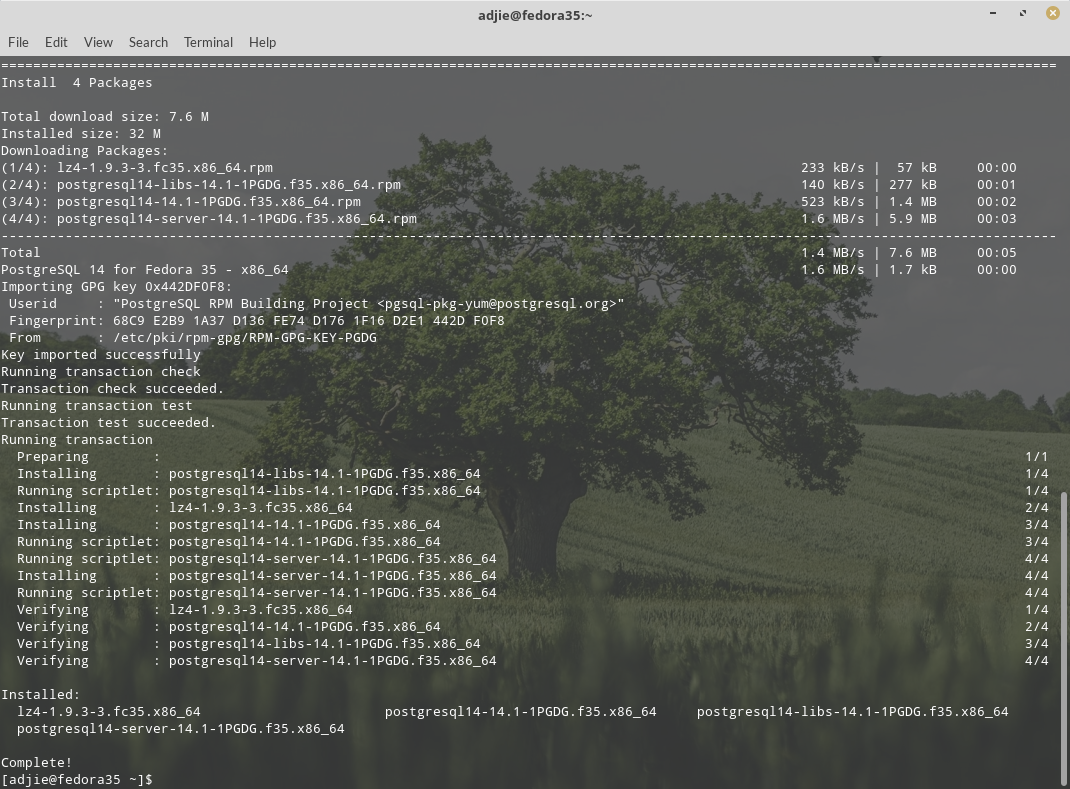Click the "Key imported successfully" line
1070x789 pixels.
click(101, 355)
